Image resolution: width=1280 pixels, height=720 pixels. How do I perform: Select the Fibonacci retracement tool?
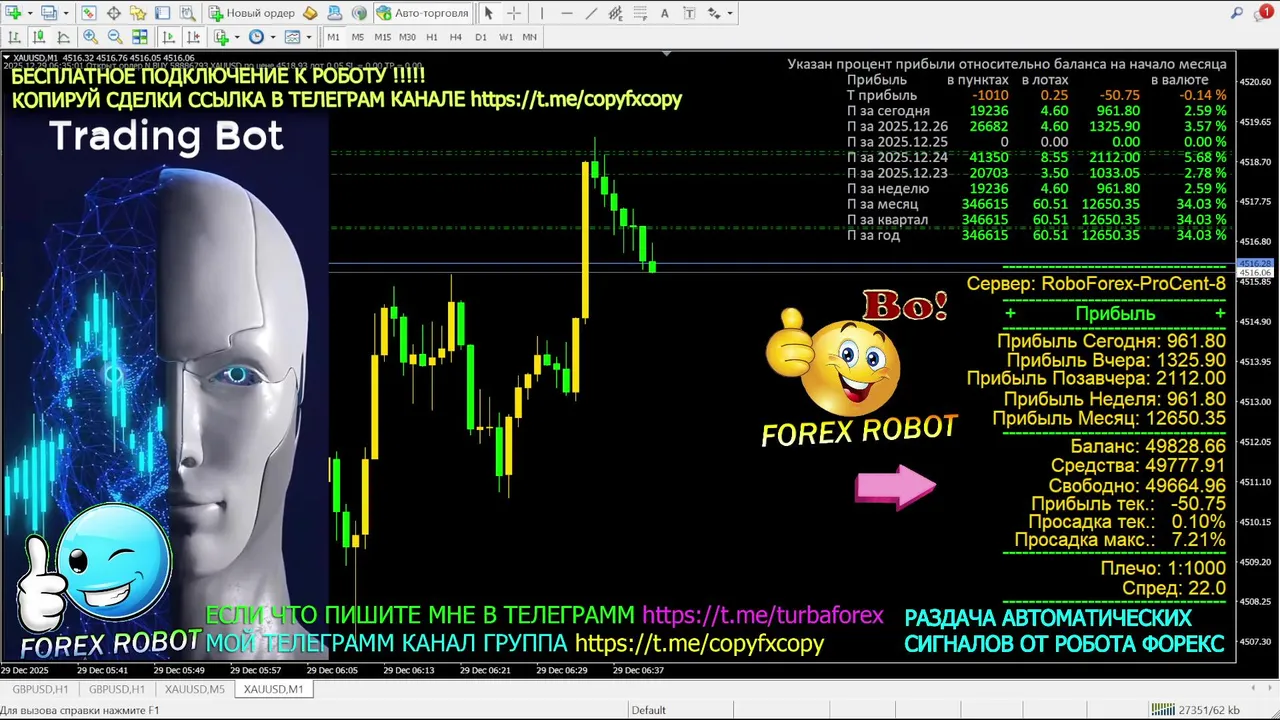tap(640, 13)
